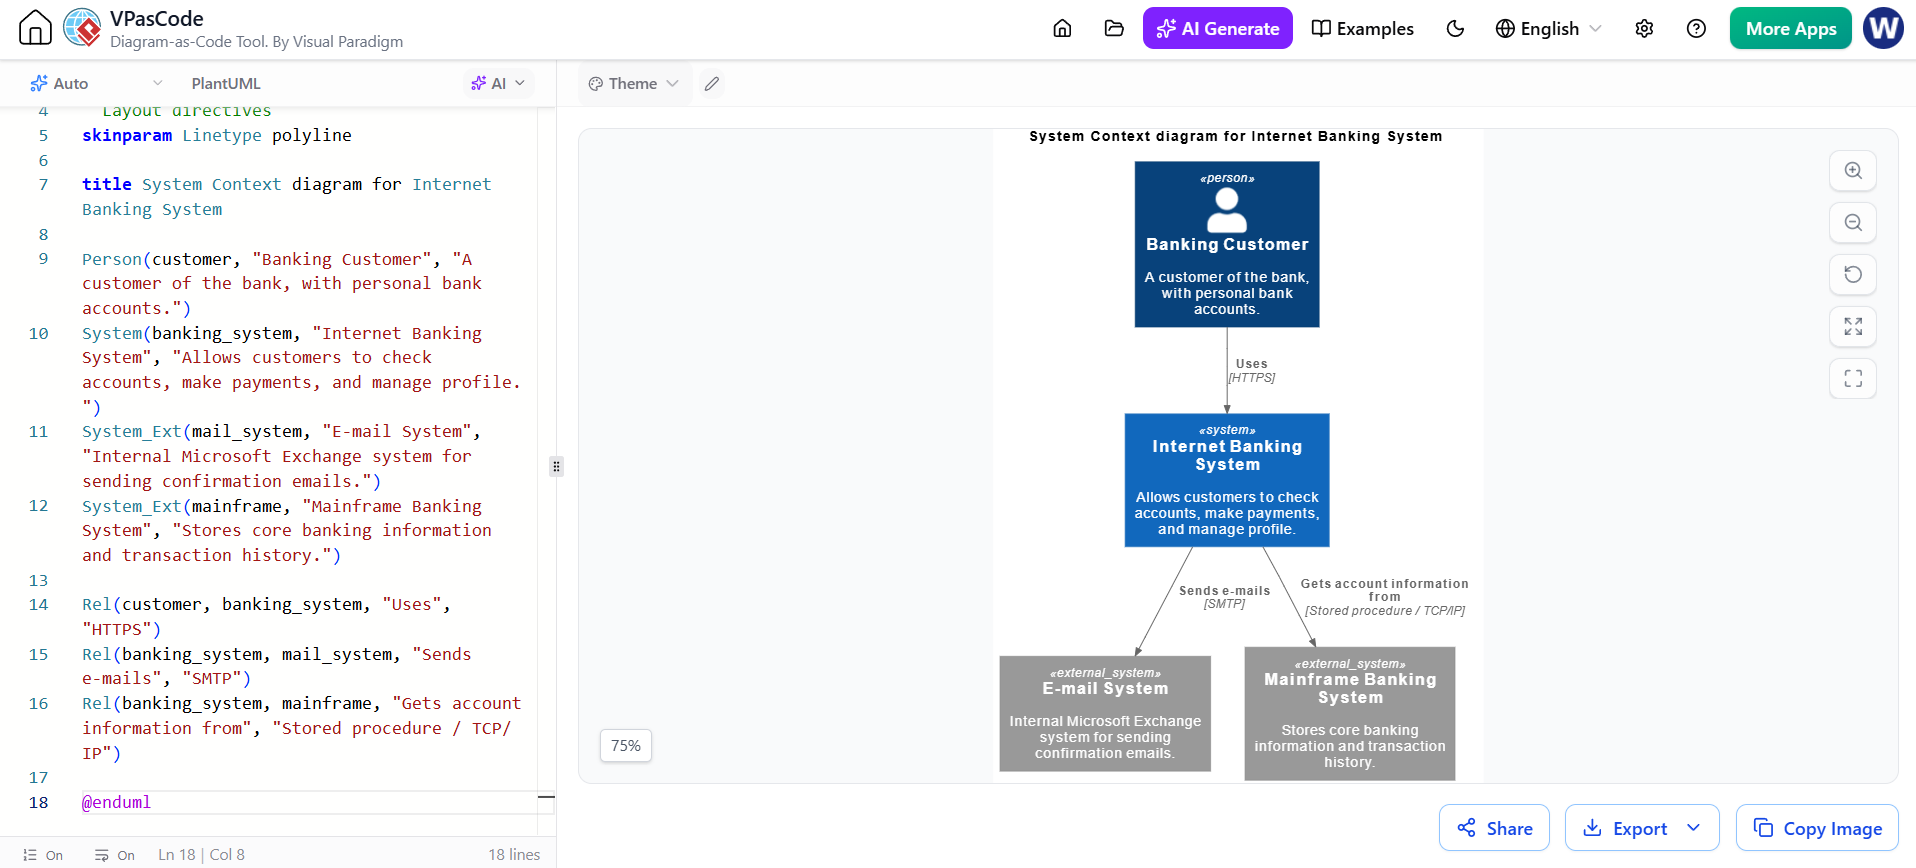Expand the Auto detection dropdown
1916x868 pixels.
[96, 83]
